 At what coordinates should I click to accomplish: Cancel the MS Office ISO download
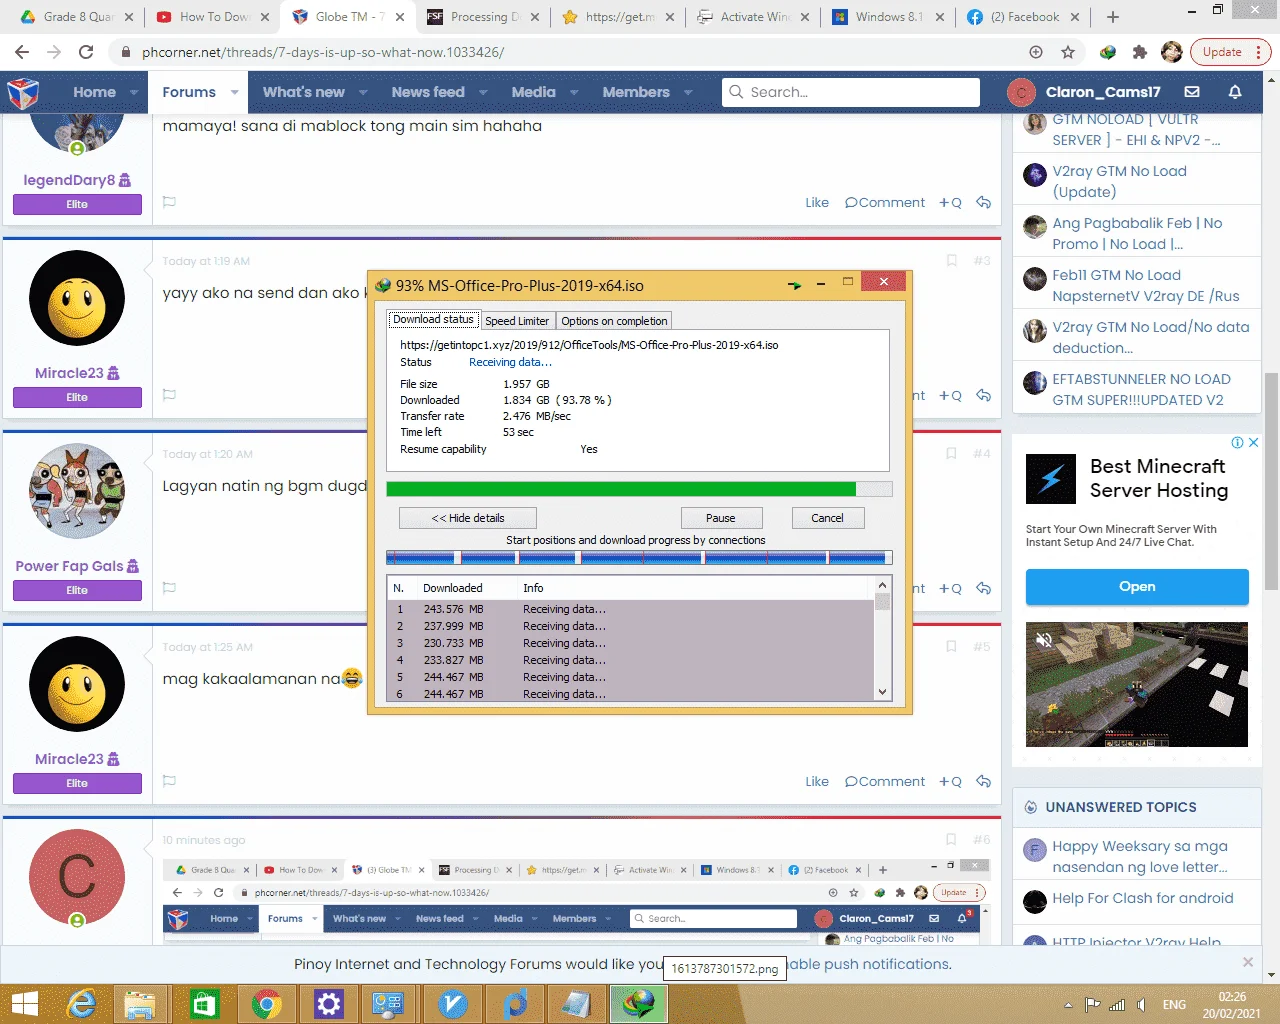827,518
